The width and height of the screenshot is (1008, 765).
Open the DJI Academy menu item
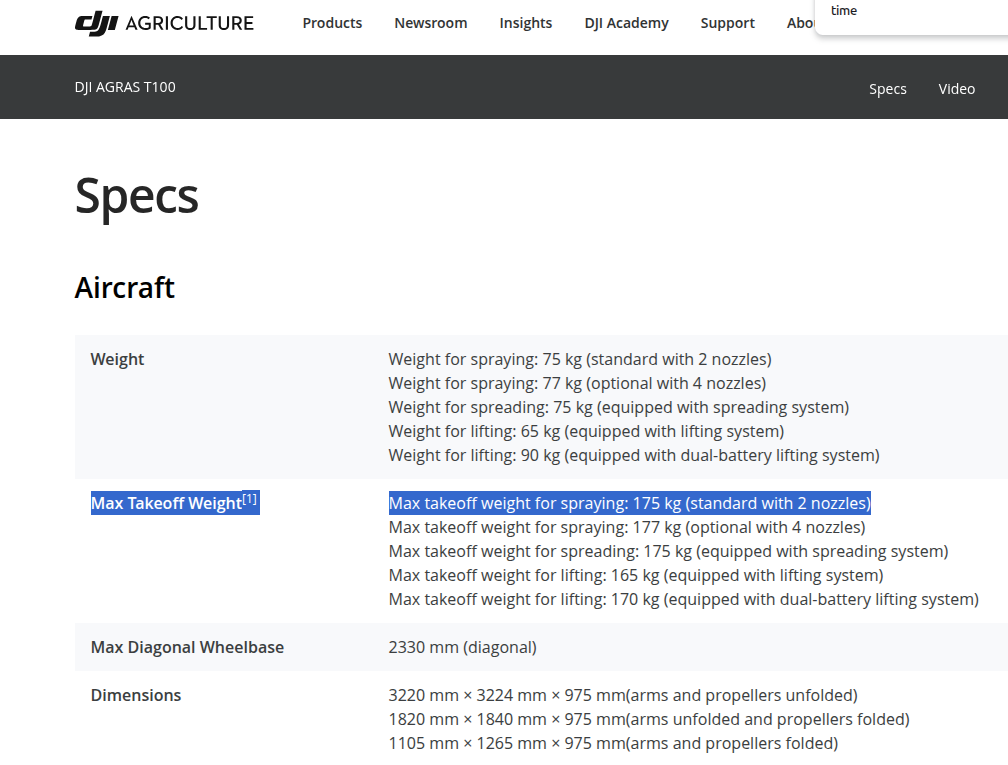click(626, 23)
